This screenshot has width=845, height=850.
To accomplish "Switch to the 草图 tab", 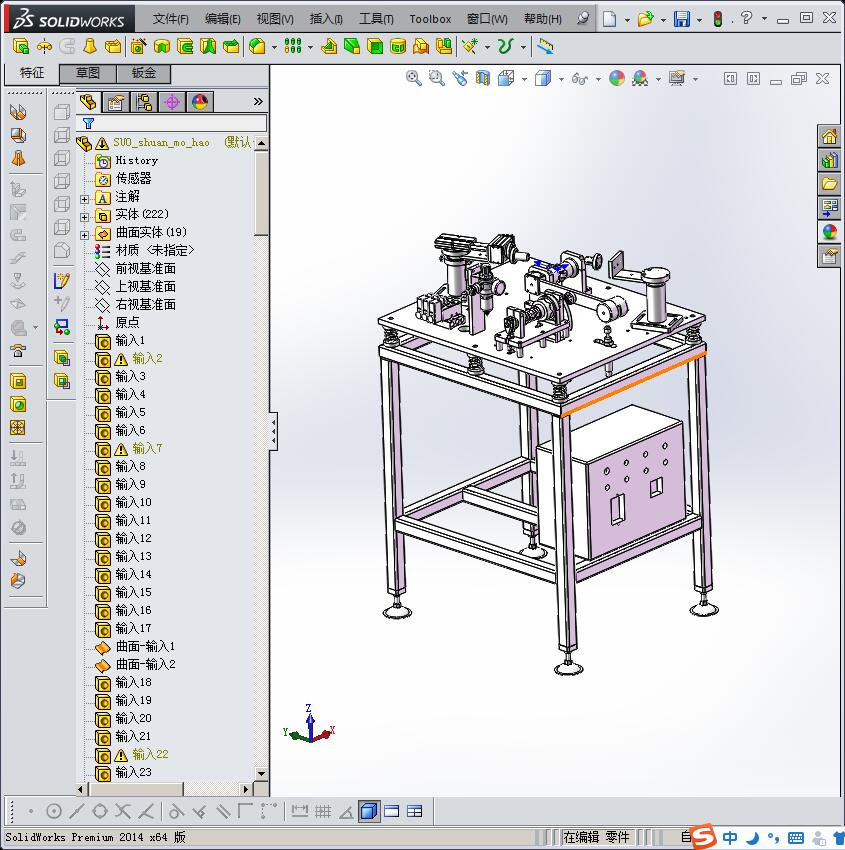I will (x=87, y=73).
